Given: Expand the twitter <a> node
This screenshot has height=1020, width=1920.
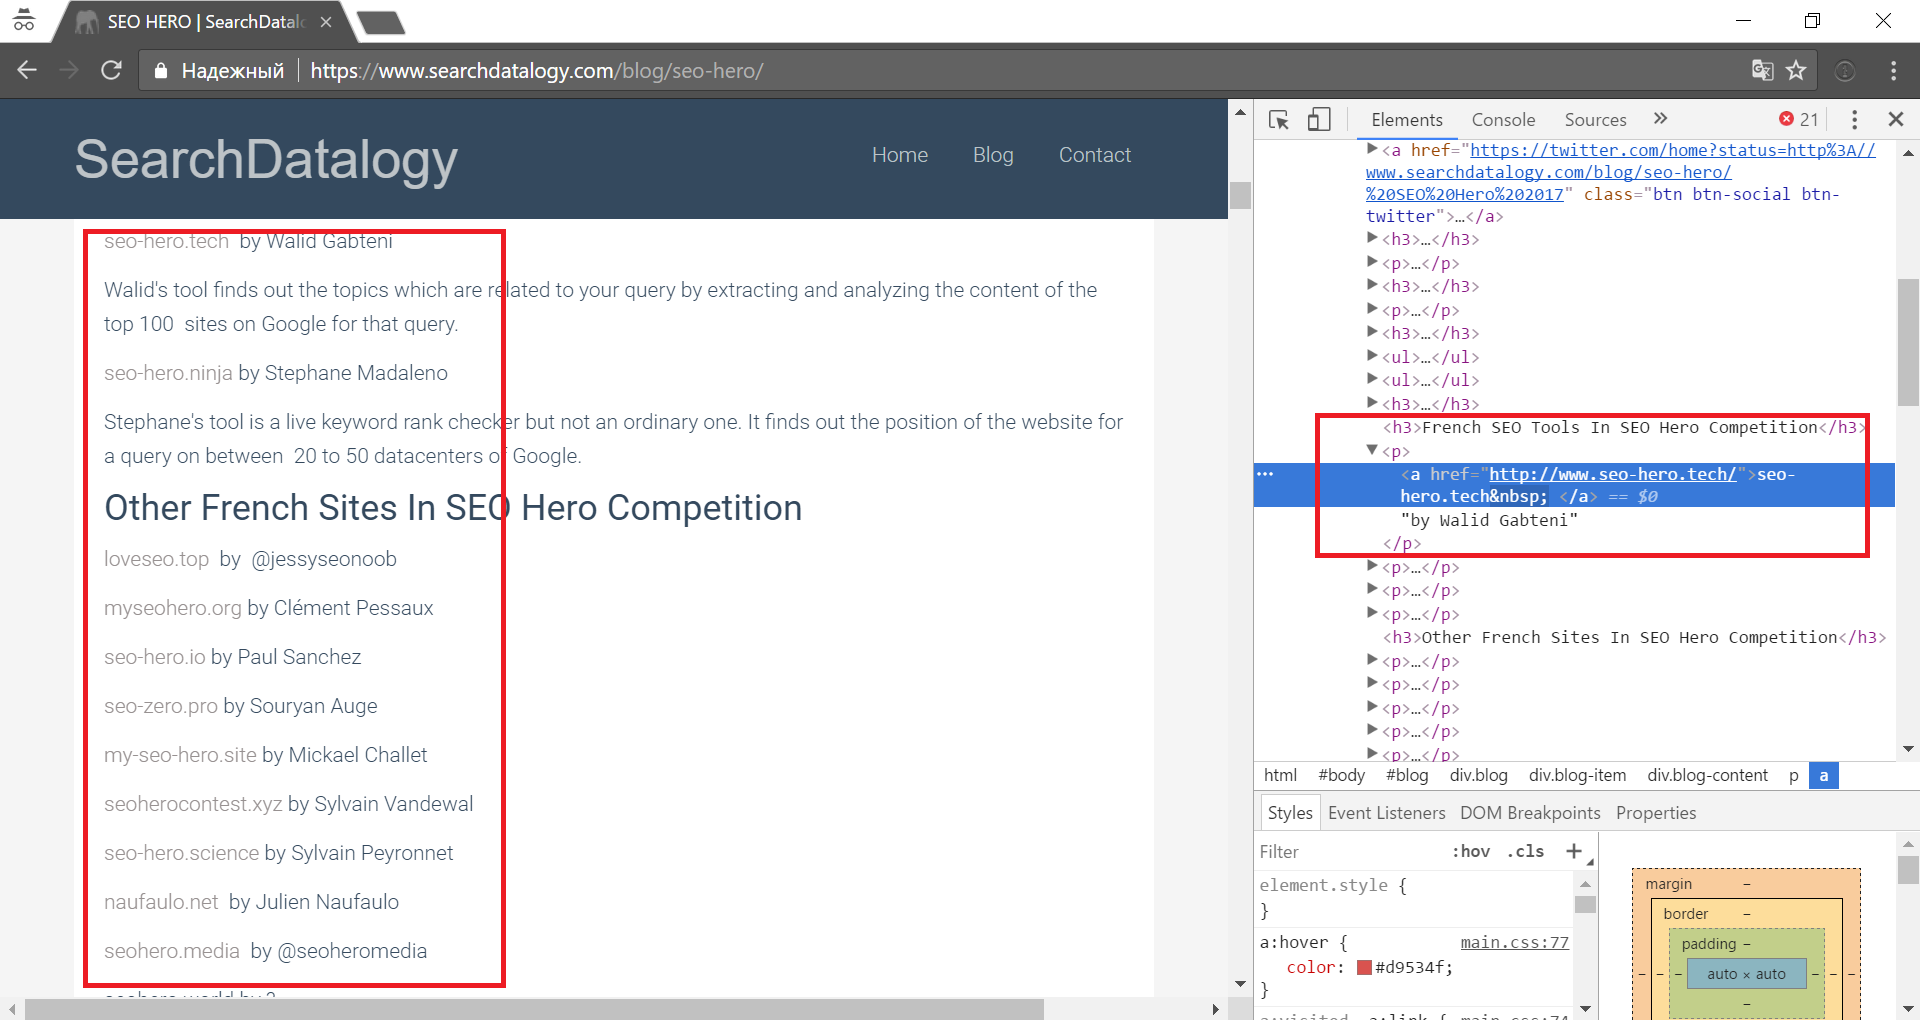Looking at the screenshot, I should [x=1373, y=149].
